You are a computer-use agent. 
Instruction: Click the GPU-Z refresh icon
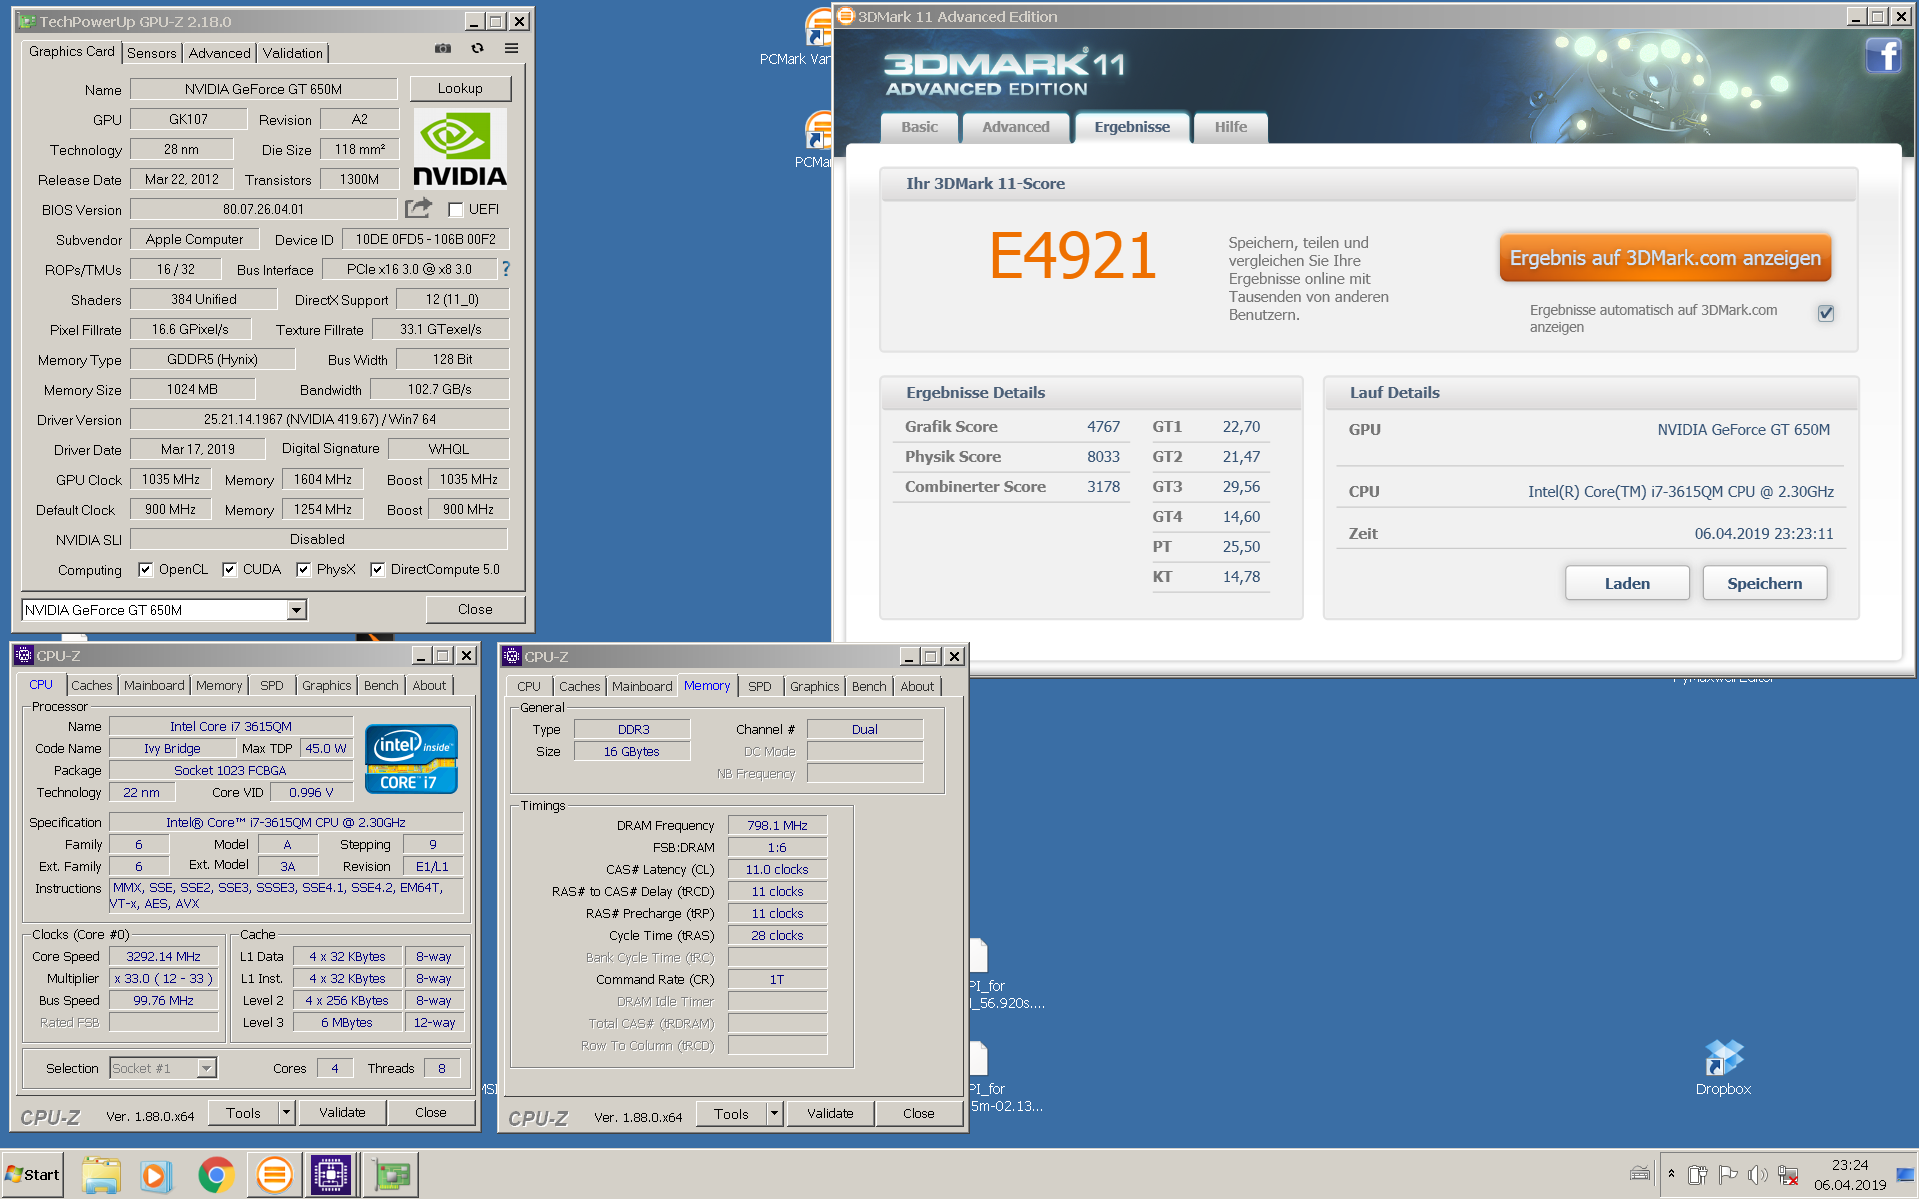click(477, 48)
